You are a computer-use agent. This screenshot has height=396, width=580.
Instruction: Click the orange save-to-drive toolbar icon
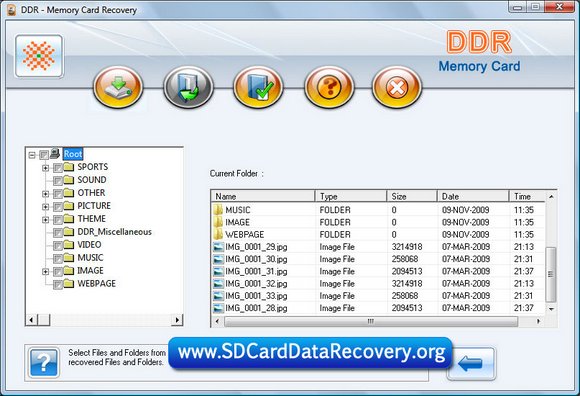coord(118,87)
